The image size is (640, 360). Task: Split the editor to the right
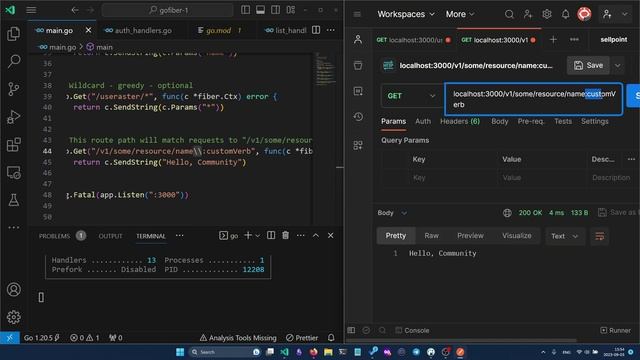tap(316, 30)
